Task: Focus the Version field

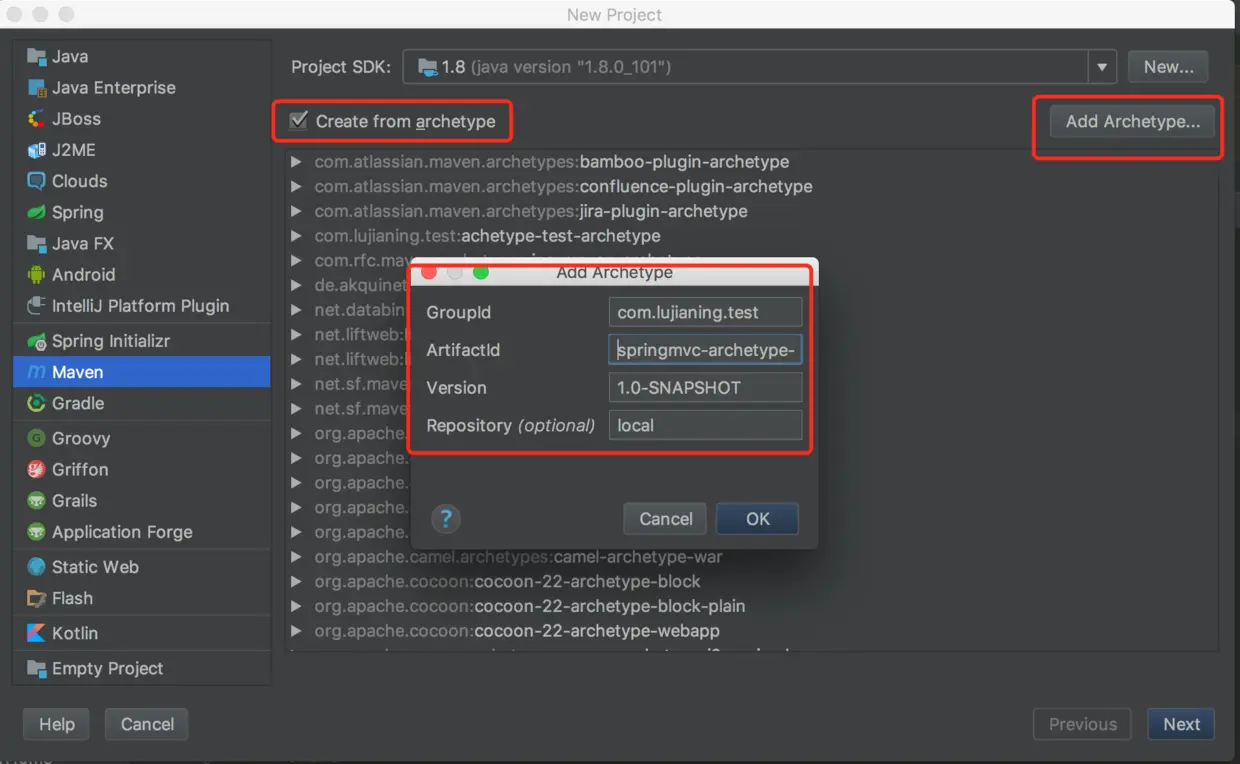Action: coord(705,388)
